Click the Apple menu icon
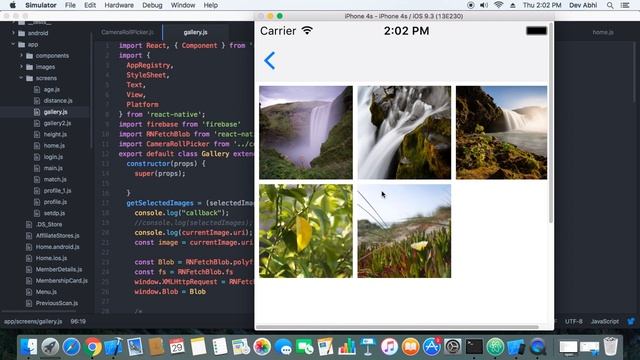The width and height of the screenshot is (640, 360). 13,5
